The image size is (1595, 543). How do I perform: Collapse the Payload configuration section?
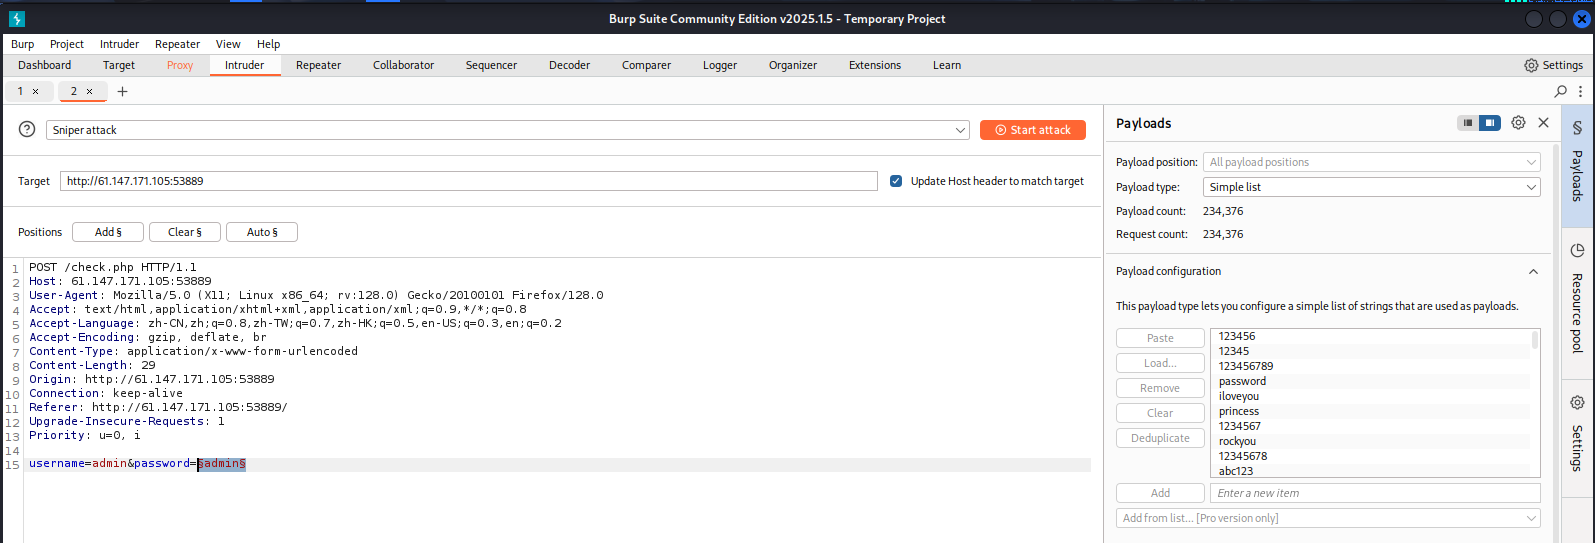click(x=1533, y=271)
